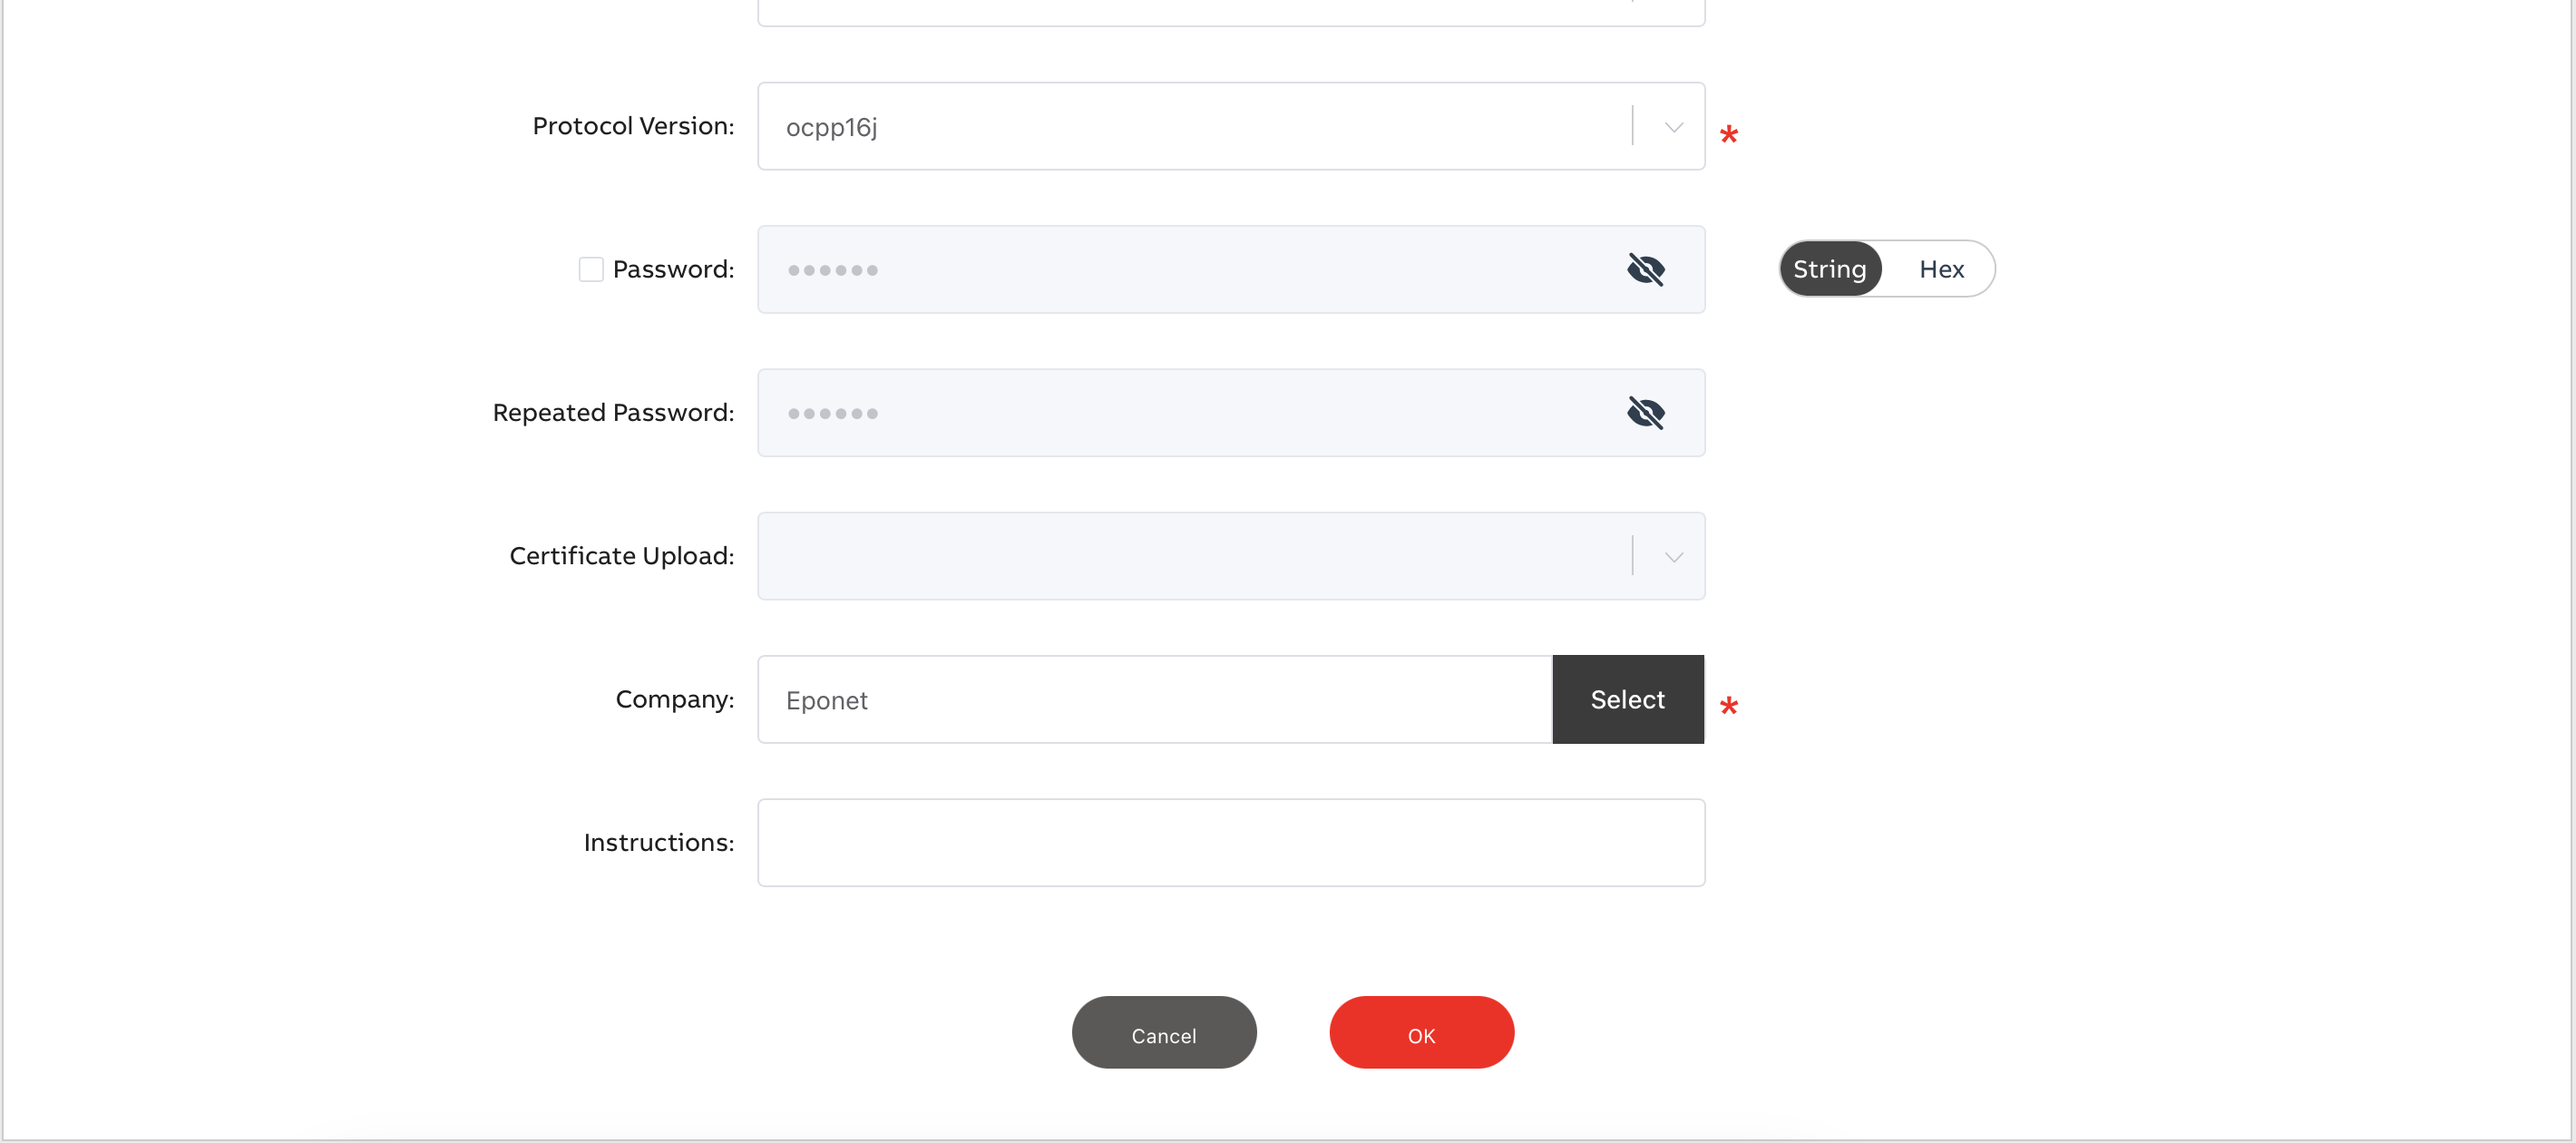
Task: Expand Protocol Version dropdown arrow
Action: tap(1673, 127)
